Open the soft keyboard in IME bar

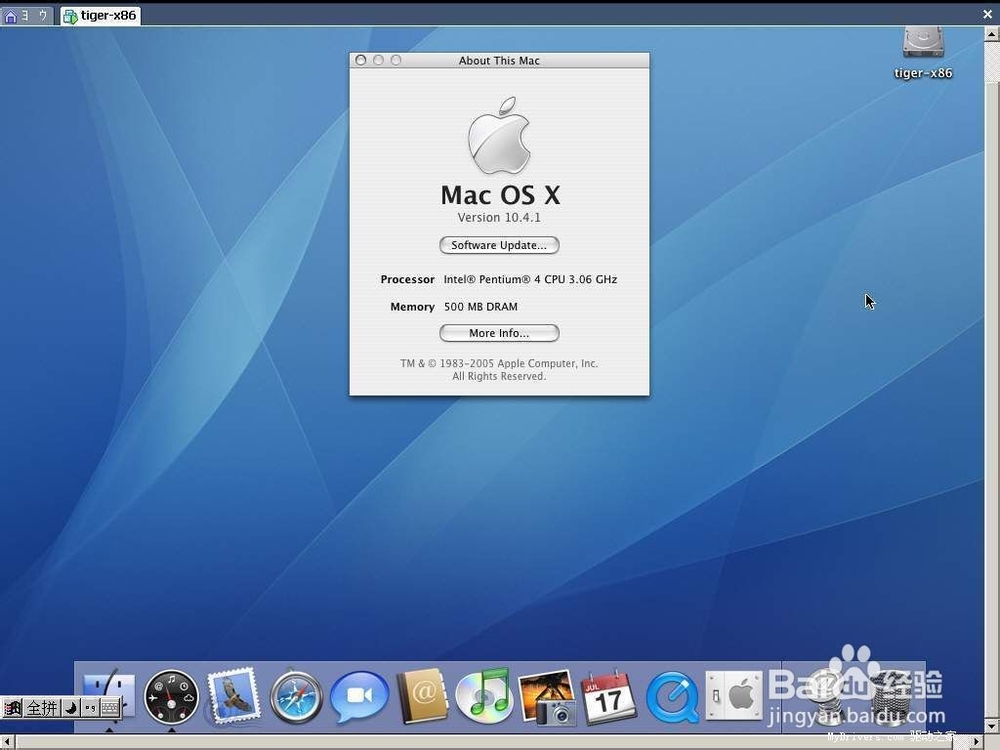pos(110,708)
